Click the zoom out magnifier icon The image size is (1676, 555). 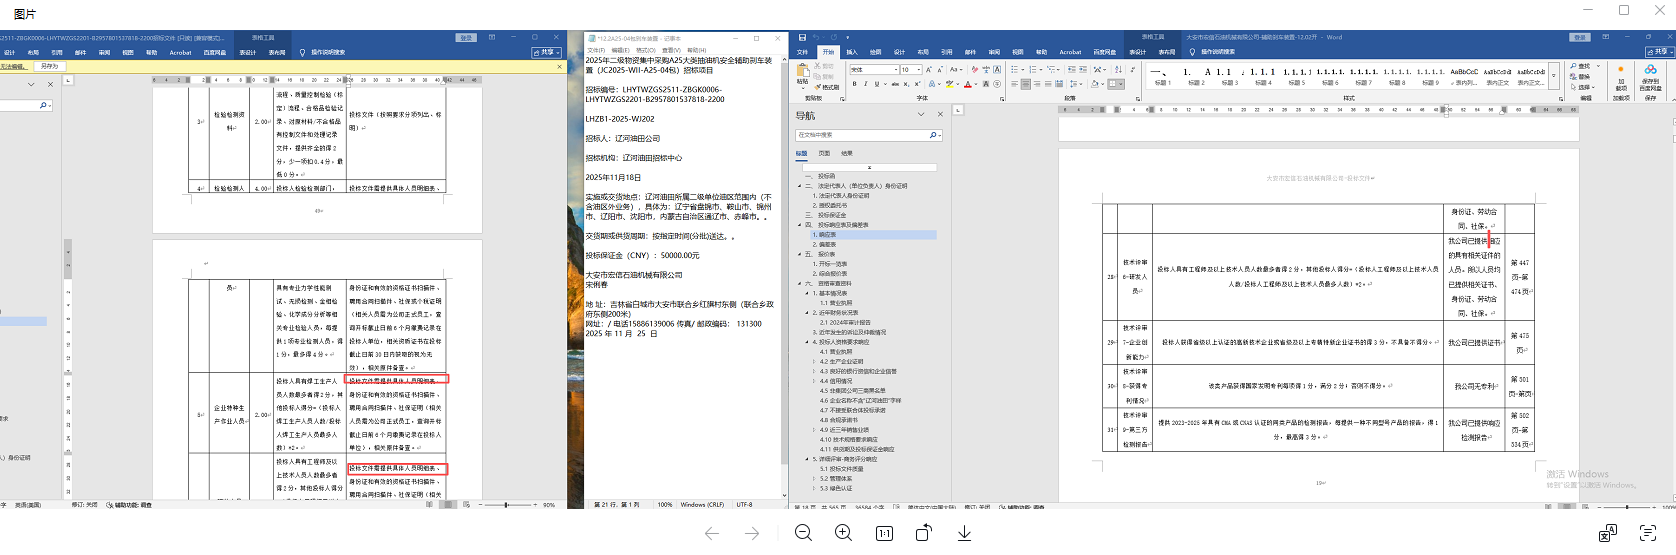click(803, 534)
